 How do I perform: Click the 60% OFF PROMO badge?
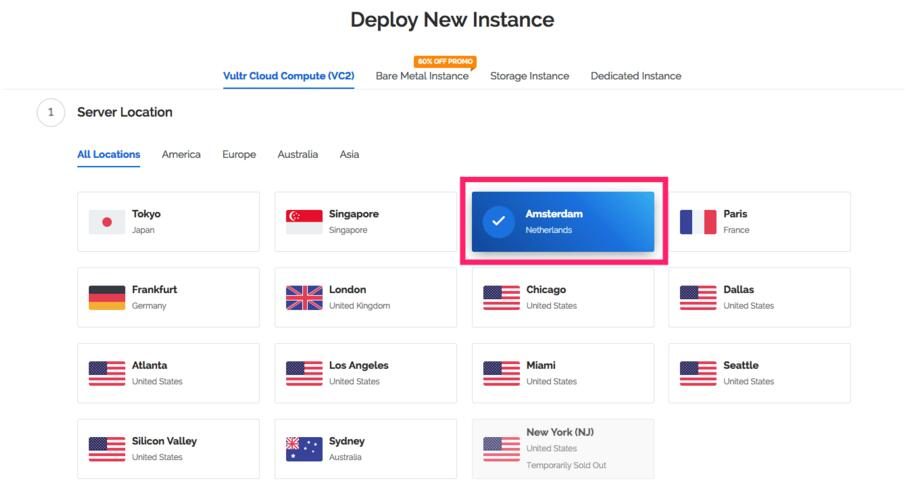(x=444, y=61)
